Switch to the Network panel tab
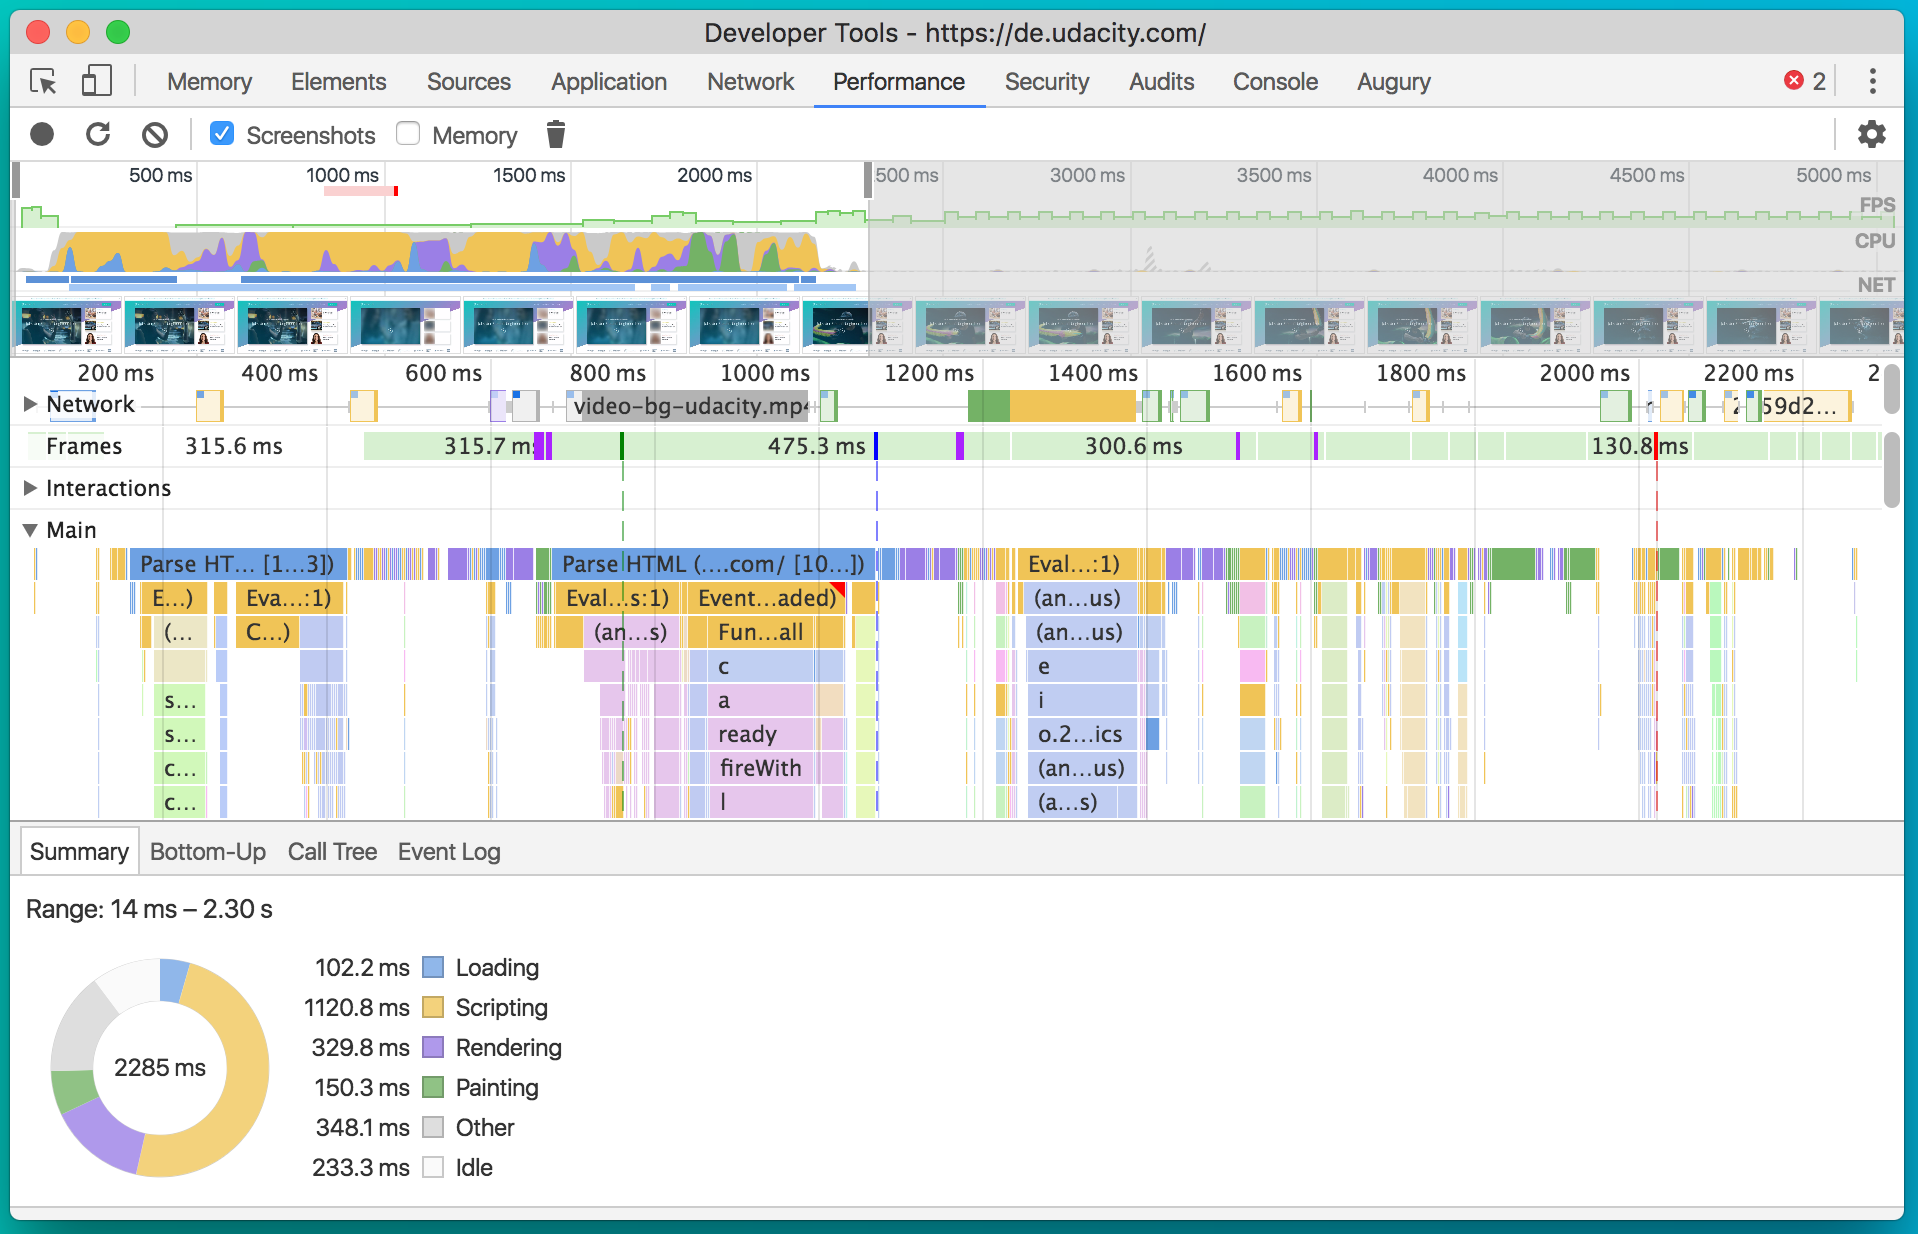1918x1234 pixels. tap(750, 81)
